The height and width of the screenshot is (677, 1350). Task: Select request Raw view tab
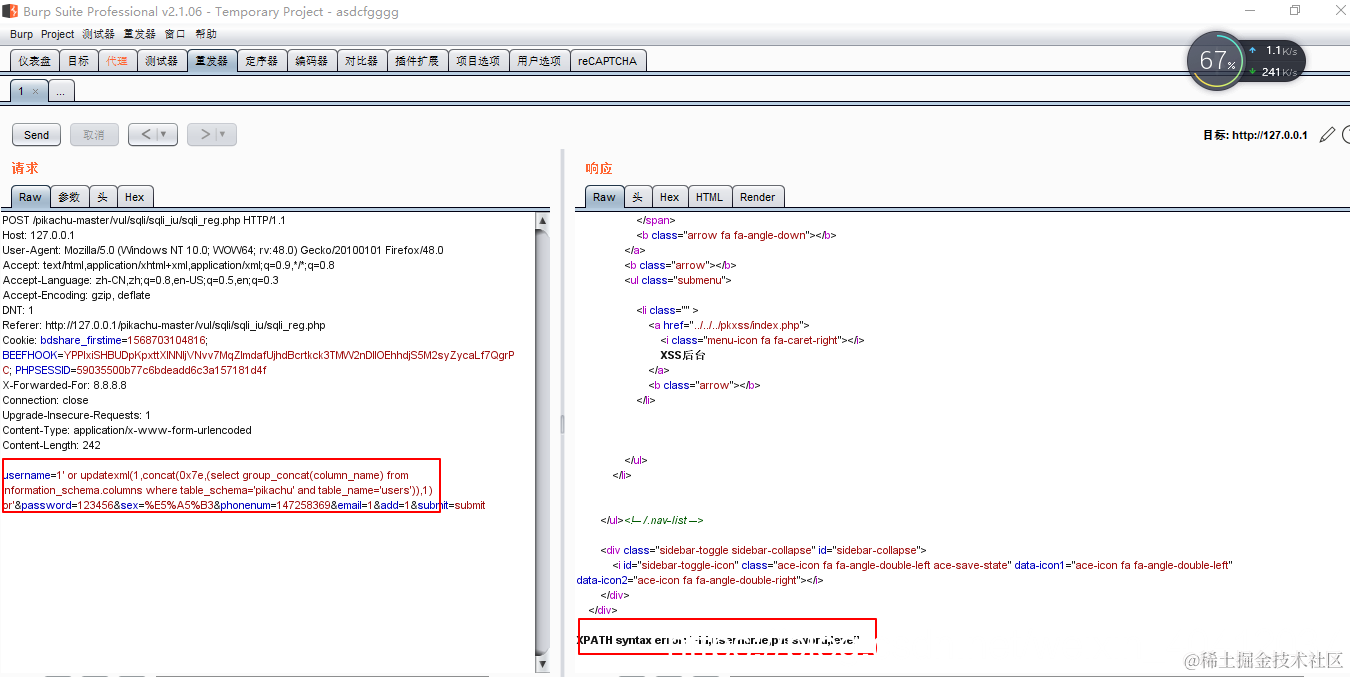coord(31,197)
